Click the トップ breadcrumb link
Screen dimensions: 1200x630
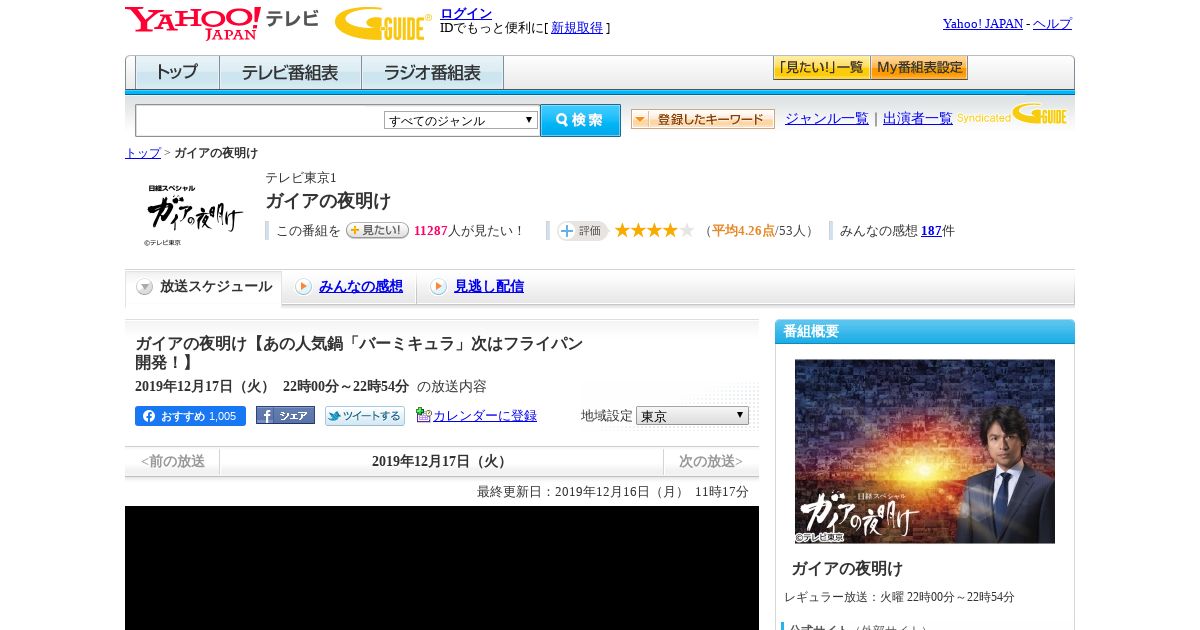pyautogui.click(x=142, y=153)
